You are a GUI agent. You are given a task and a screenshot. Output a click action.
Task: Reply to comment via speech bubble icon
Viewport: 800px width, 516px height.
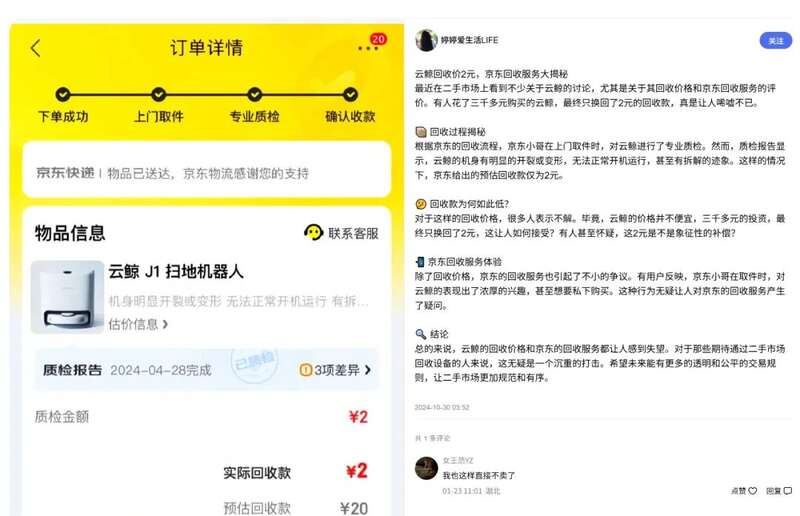[787, 490]
